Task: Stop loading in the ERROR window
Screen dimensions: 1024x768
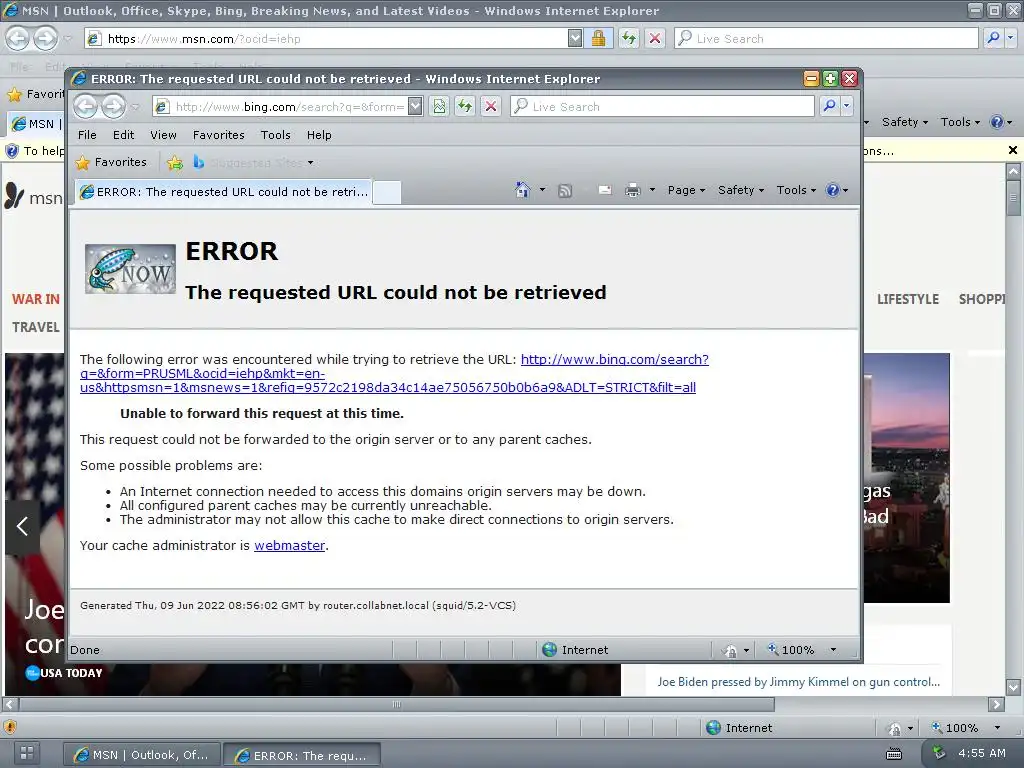Action: click(x=491, y=106)
